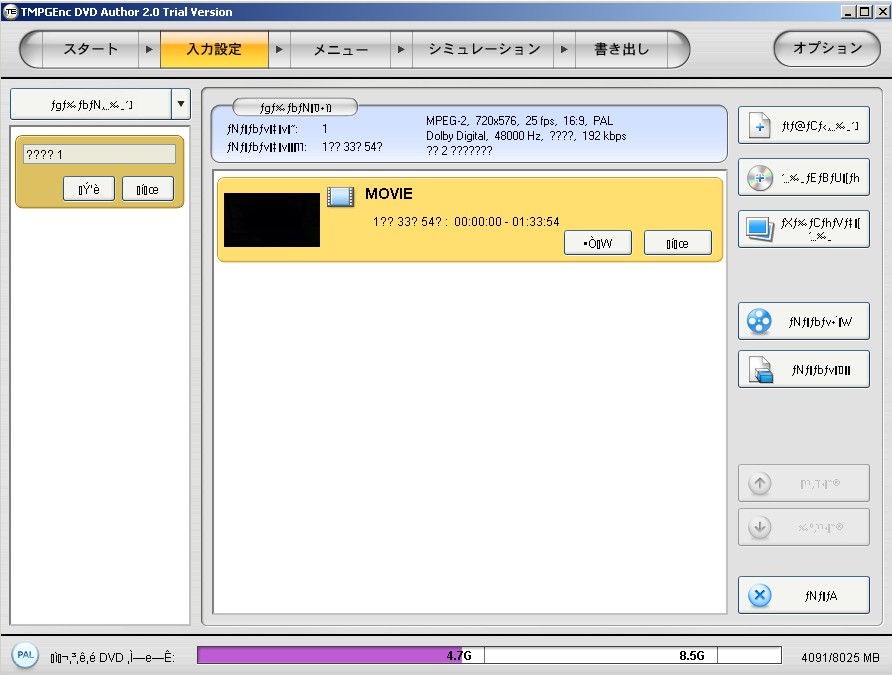The image size is (892, 675).
Task: Maximize the TMPGEnc DVD Author window
Action: 865,11
